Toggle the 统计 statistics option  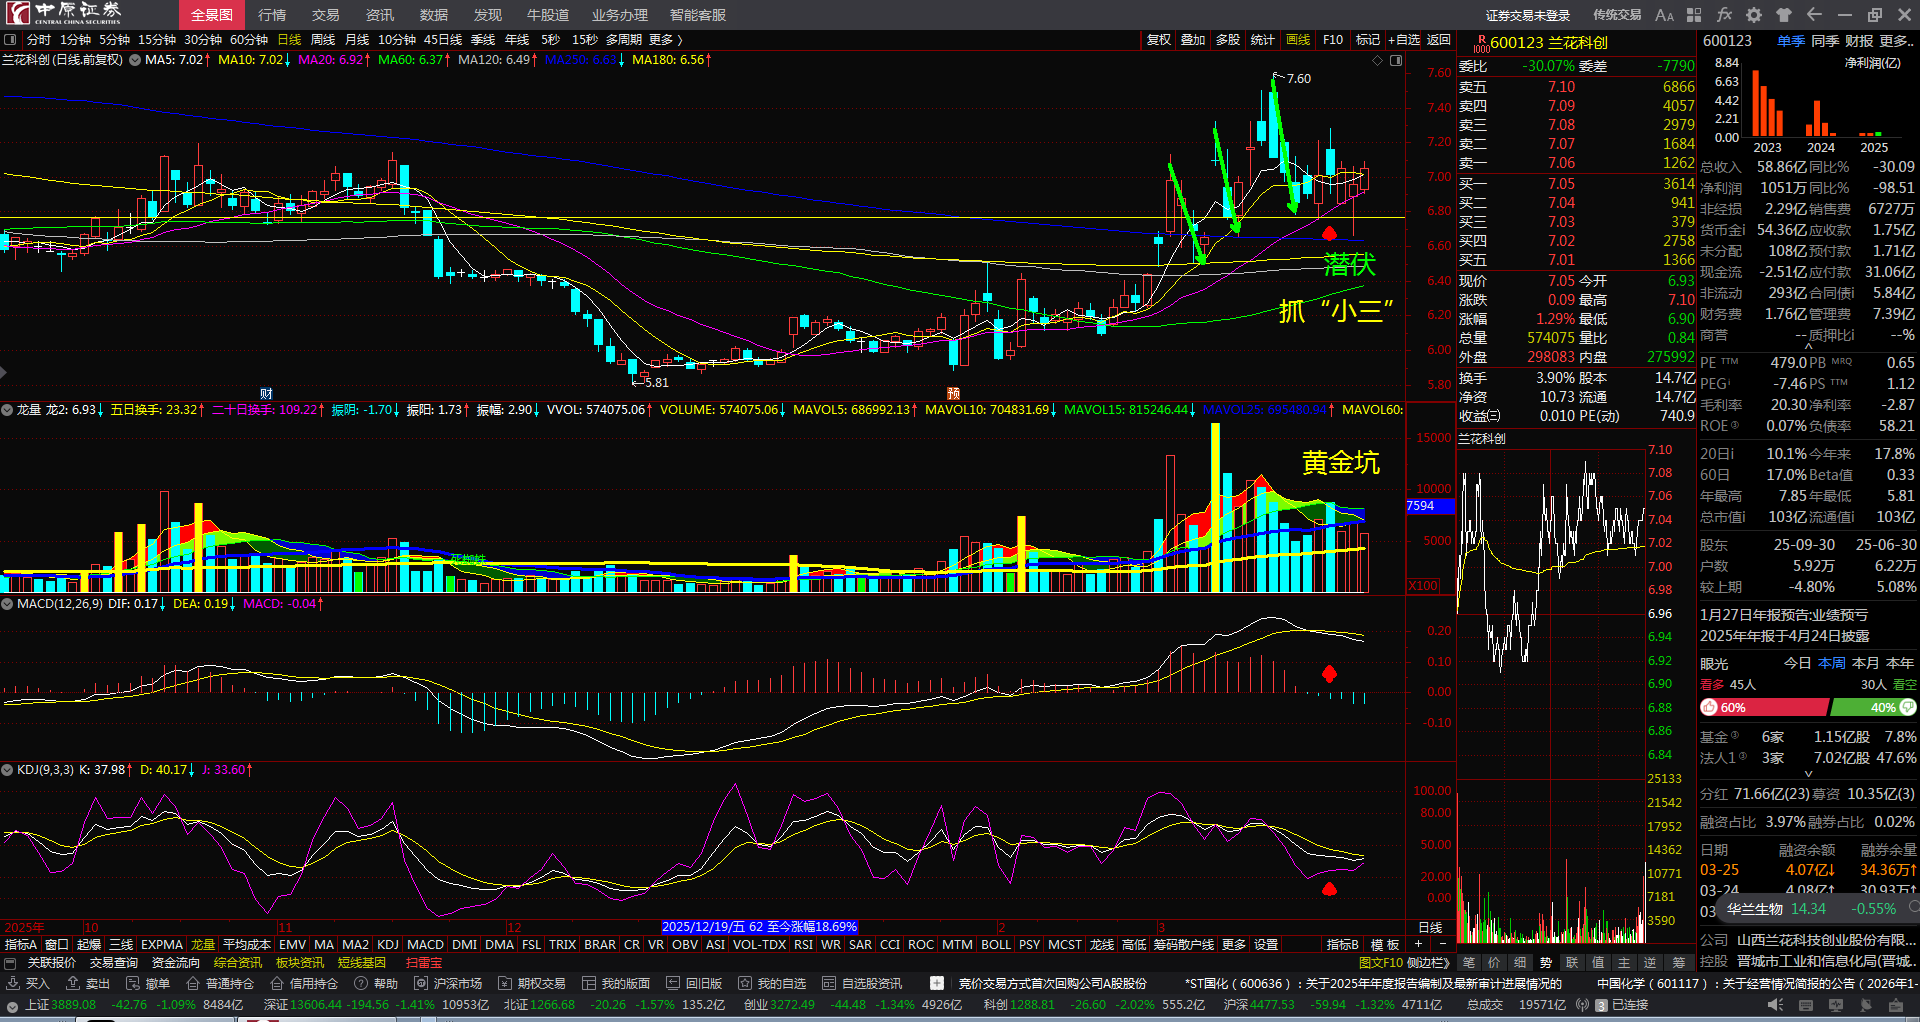tap(1263, 40)
